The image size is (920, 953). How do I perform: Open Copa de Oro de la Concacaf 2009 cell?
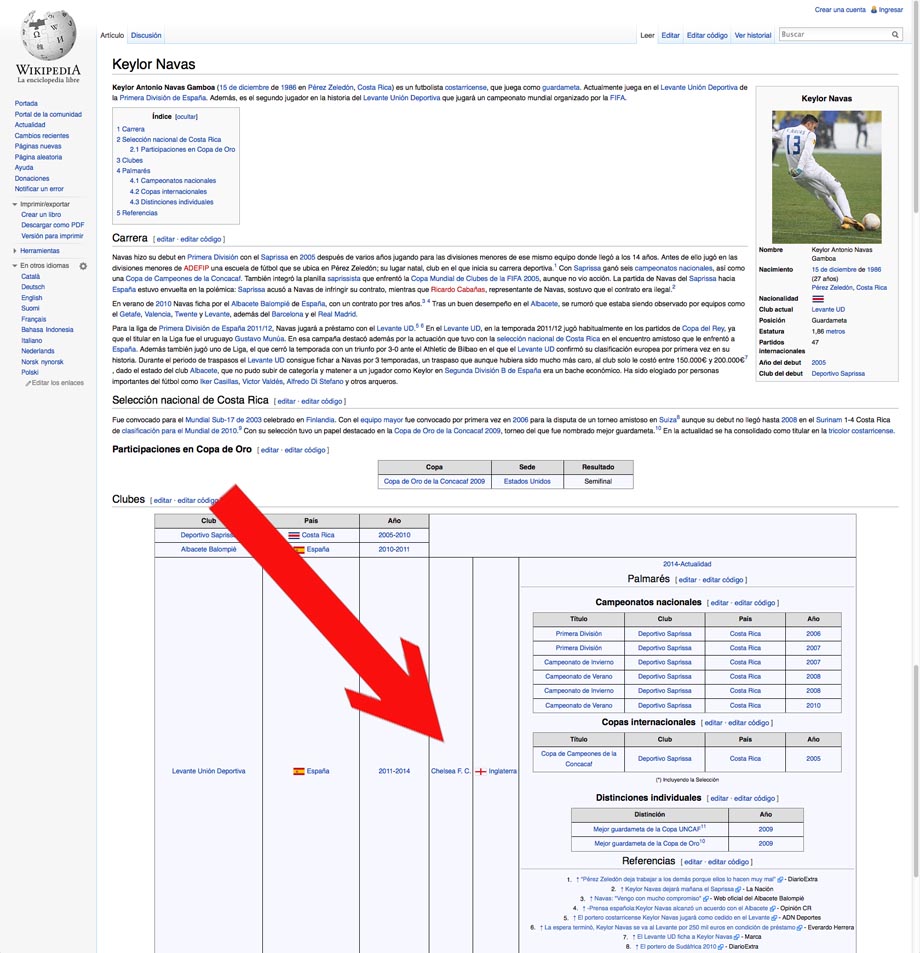434,481
